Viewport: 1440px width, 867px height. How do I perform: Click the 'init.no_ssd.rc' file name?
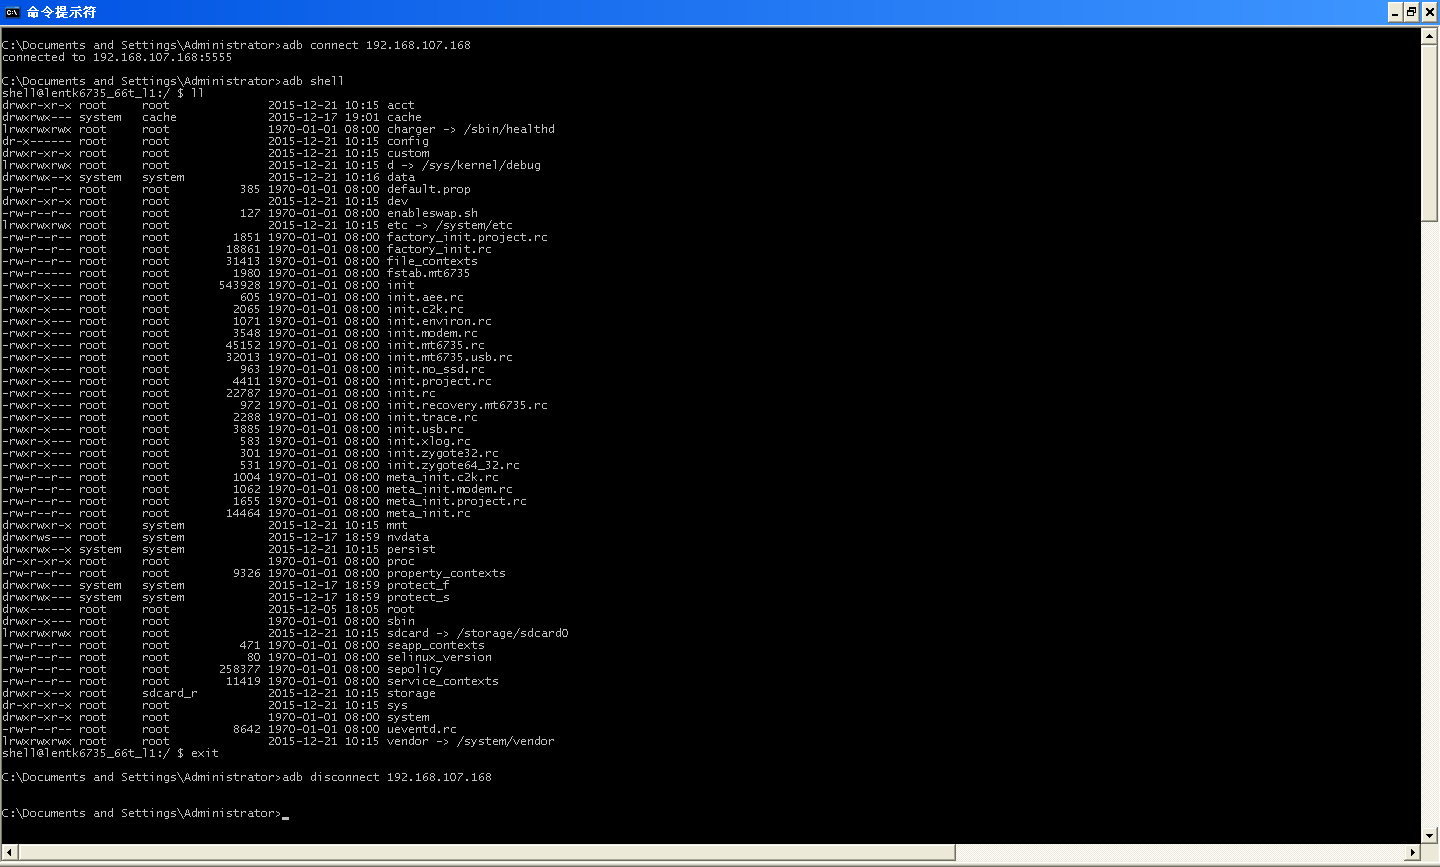tap(436, 369)
